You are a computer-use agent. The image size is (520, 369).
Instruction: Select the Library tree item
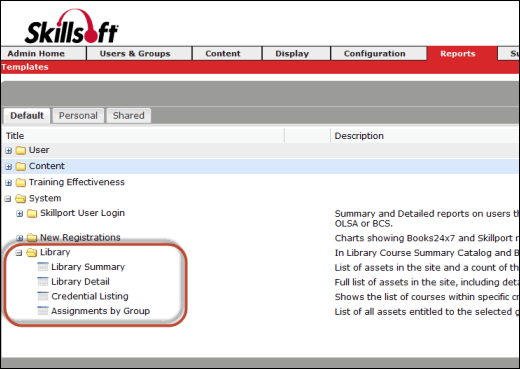(x=55, y=252)
